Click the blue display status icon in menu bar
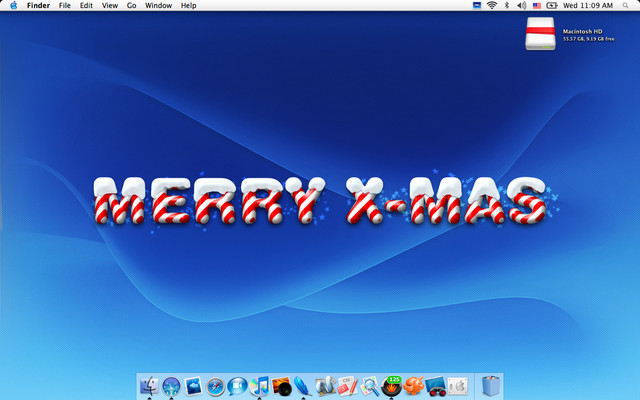The height and width of the screenshot is (400, 640). tap(477, 5)
